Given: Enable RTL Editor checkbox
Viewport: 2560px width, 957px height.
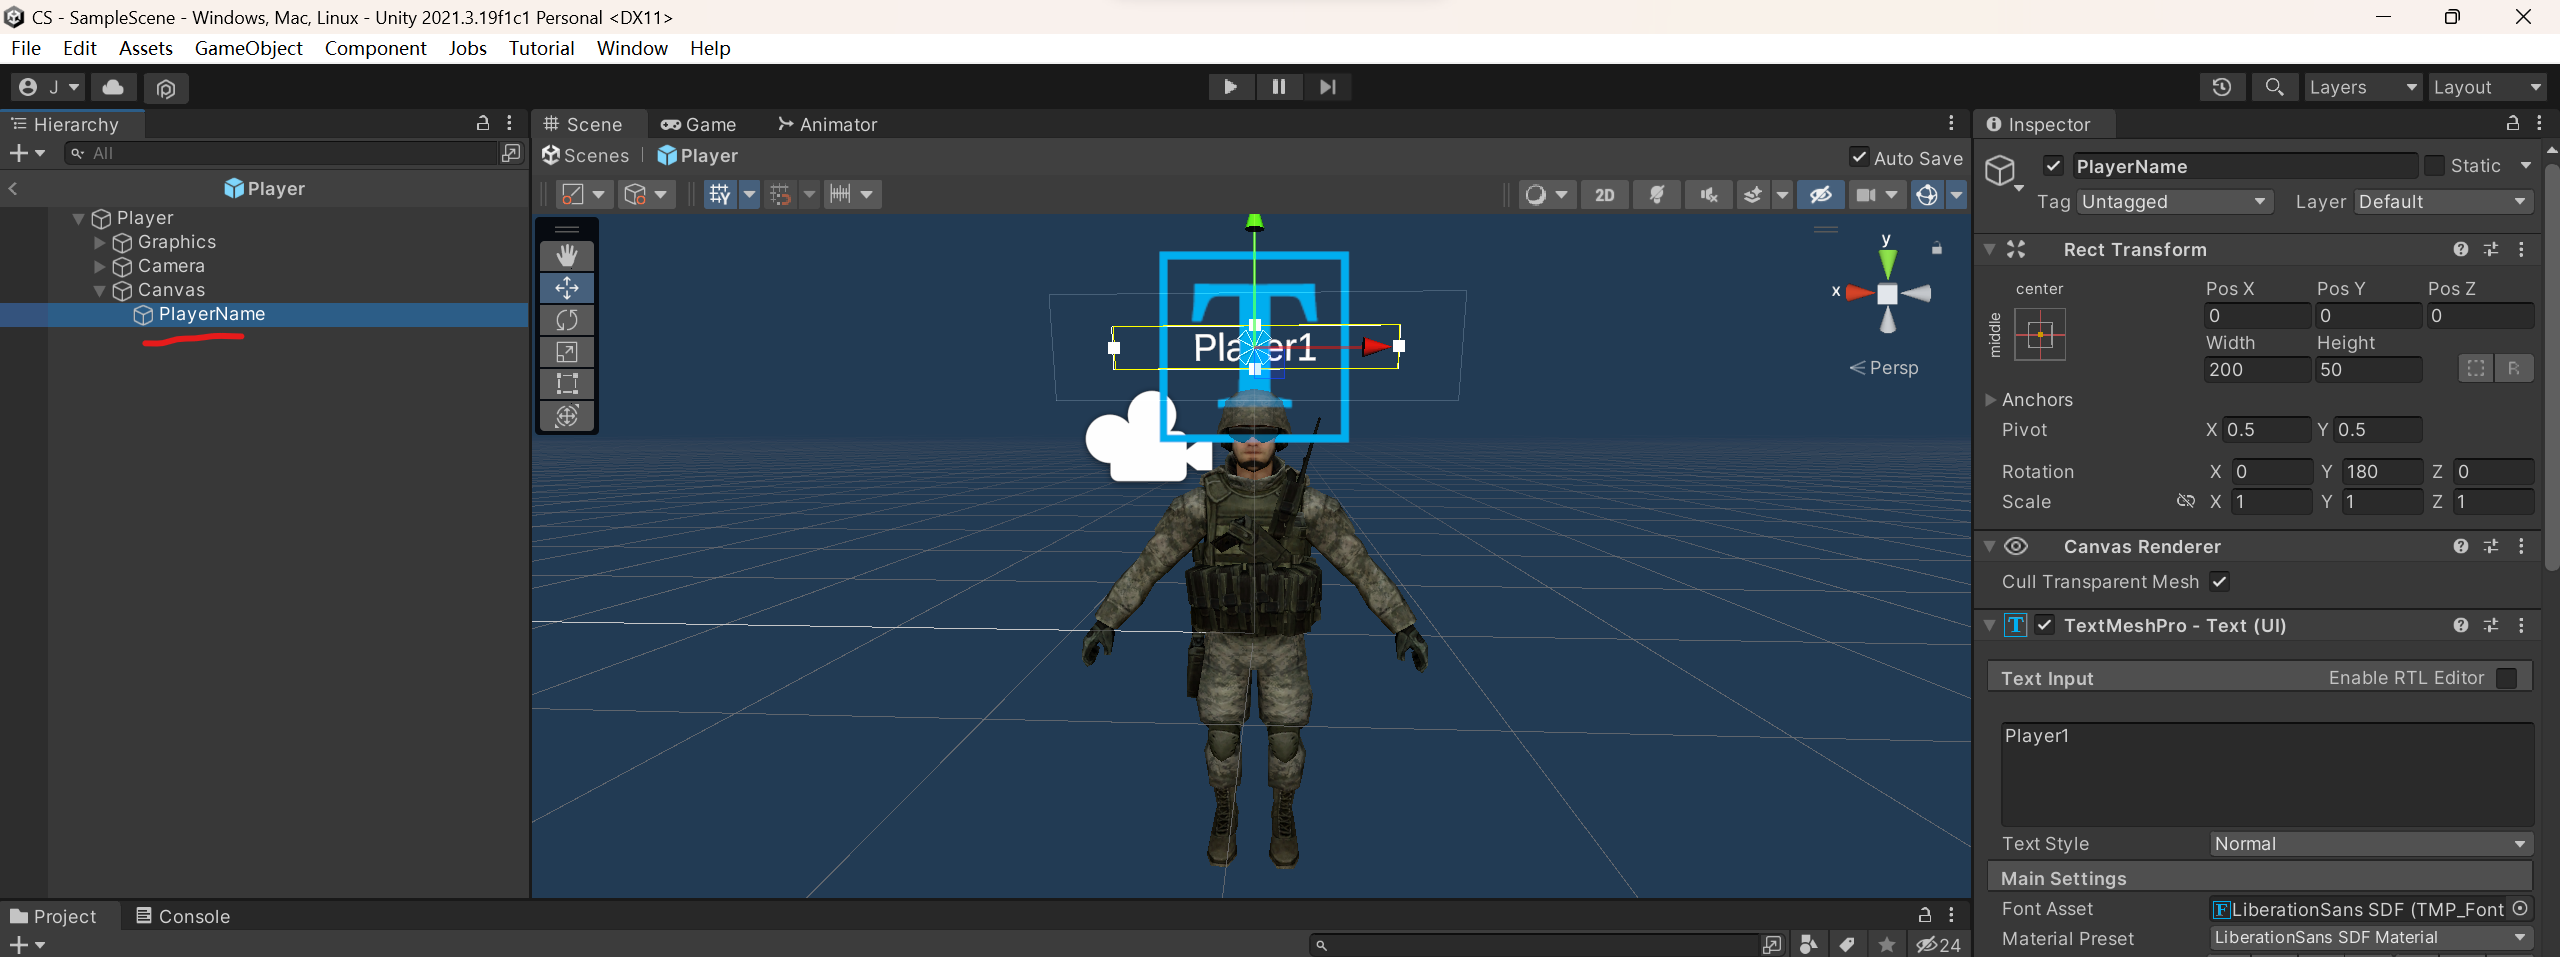Looking at the screenshot, I should pos(2506,678).
